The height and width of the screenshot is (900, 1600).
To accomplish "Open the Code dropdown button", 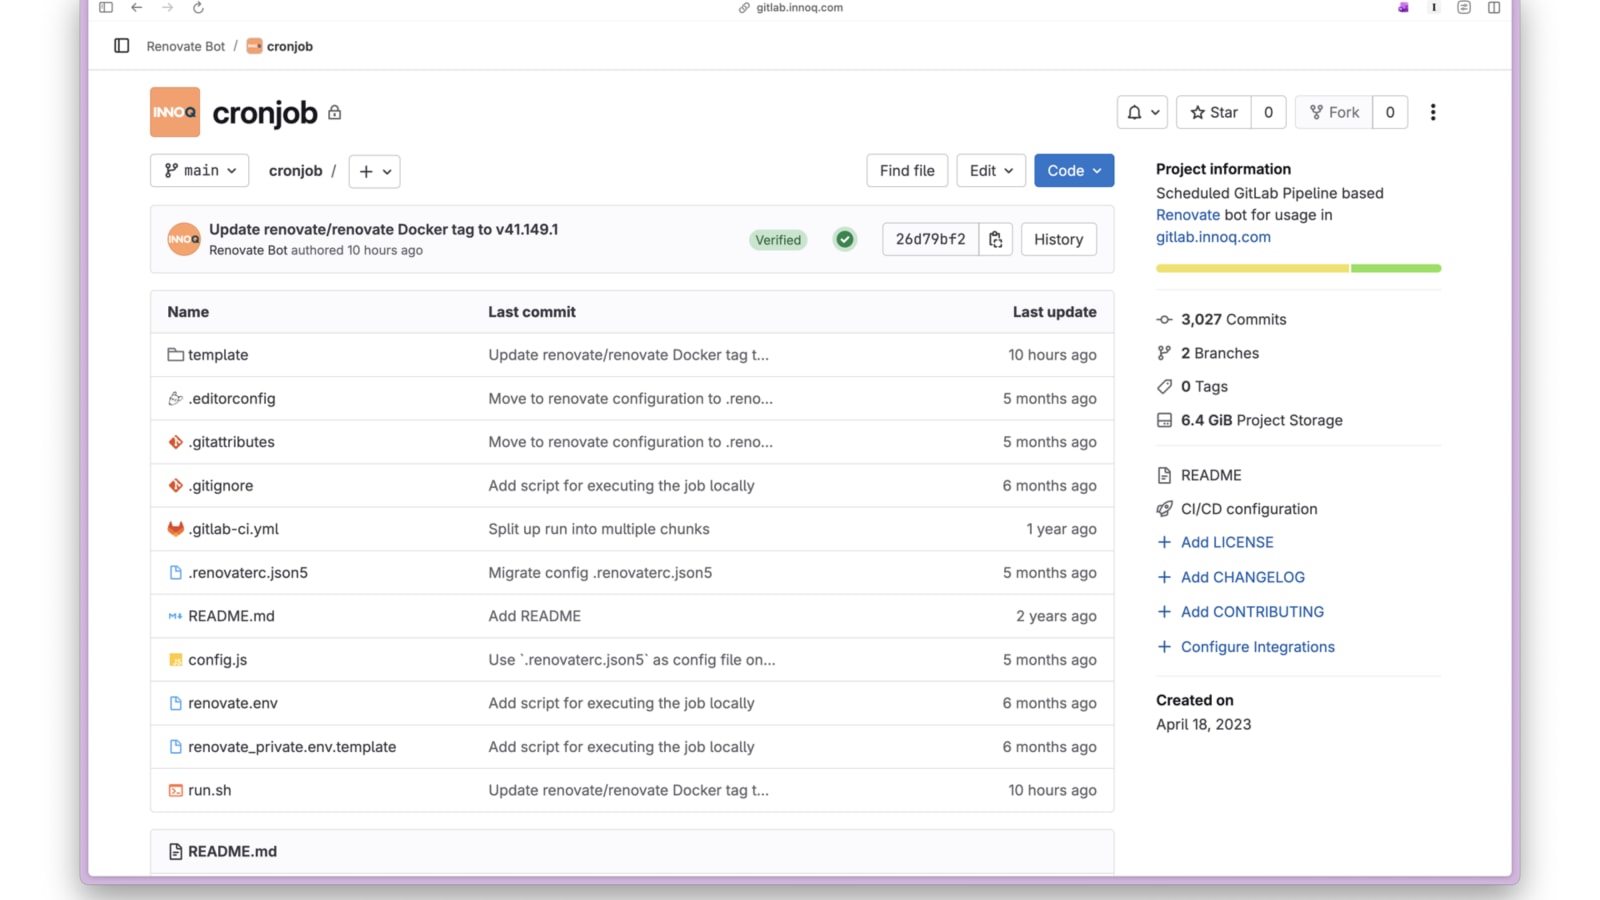I will 1074,171.
